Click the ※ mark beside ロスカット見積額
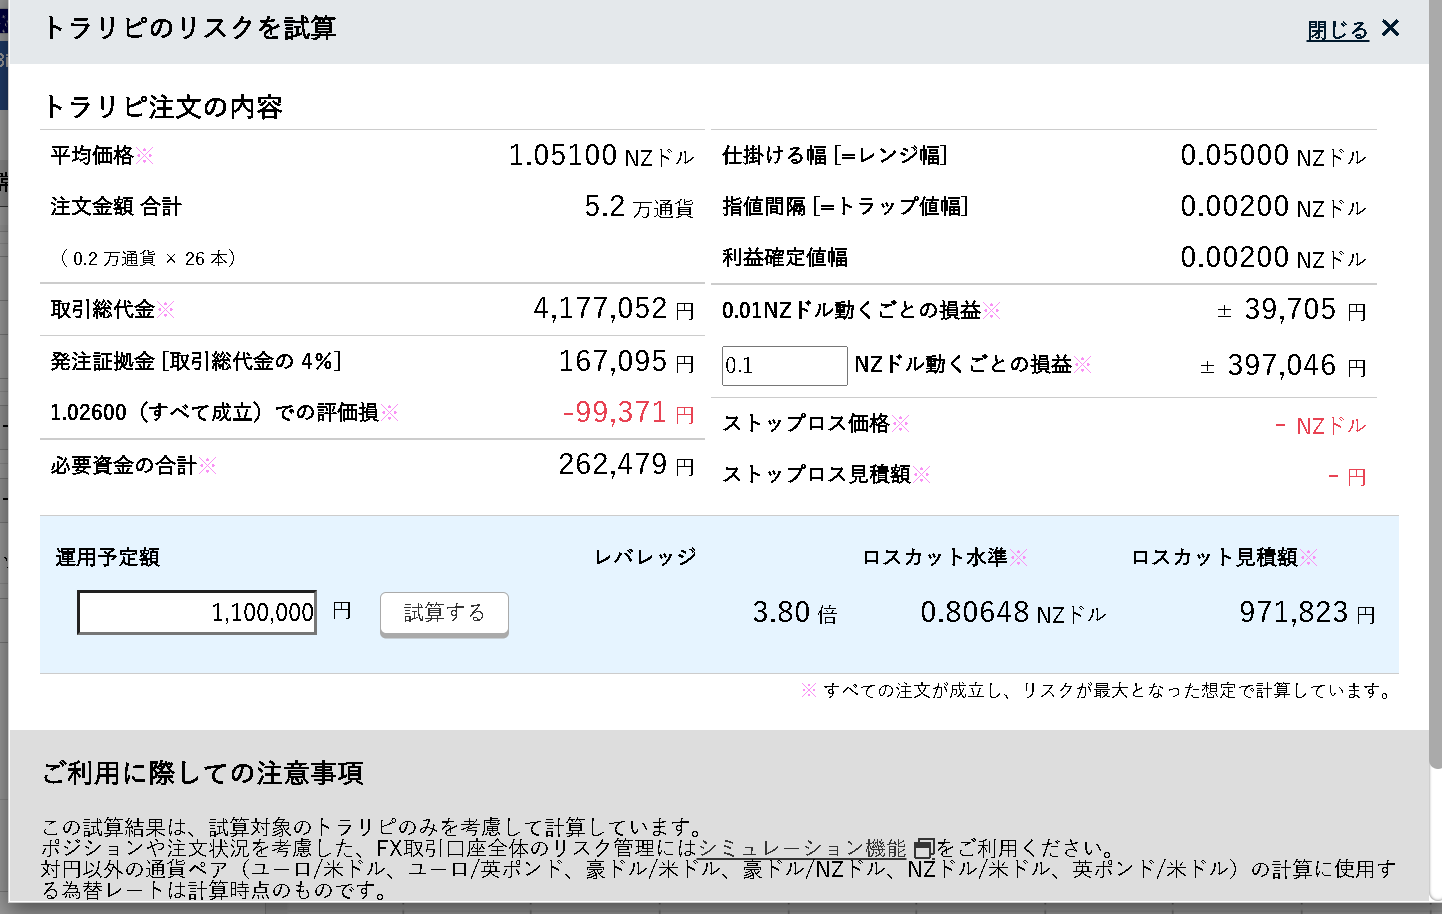The height and width of the screenshot is (914, 1442). [1308, 558]
